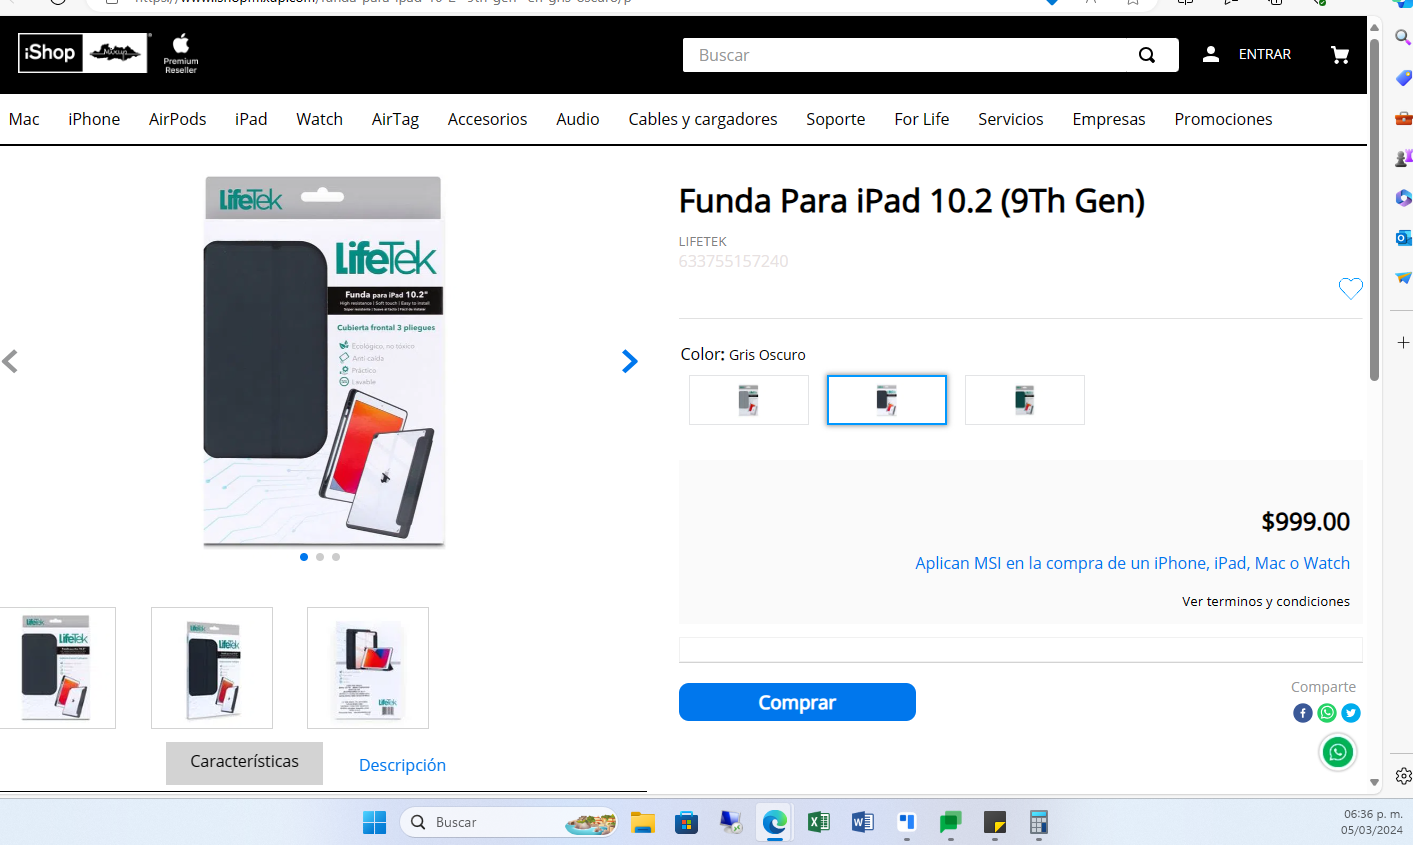Open the Cables y cargadores menu

pyautogui.click(x=703, y=119)
